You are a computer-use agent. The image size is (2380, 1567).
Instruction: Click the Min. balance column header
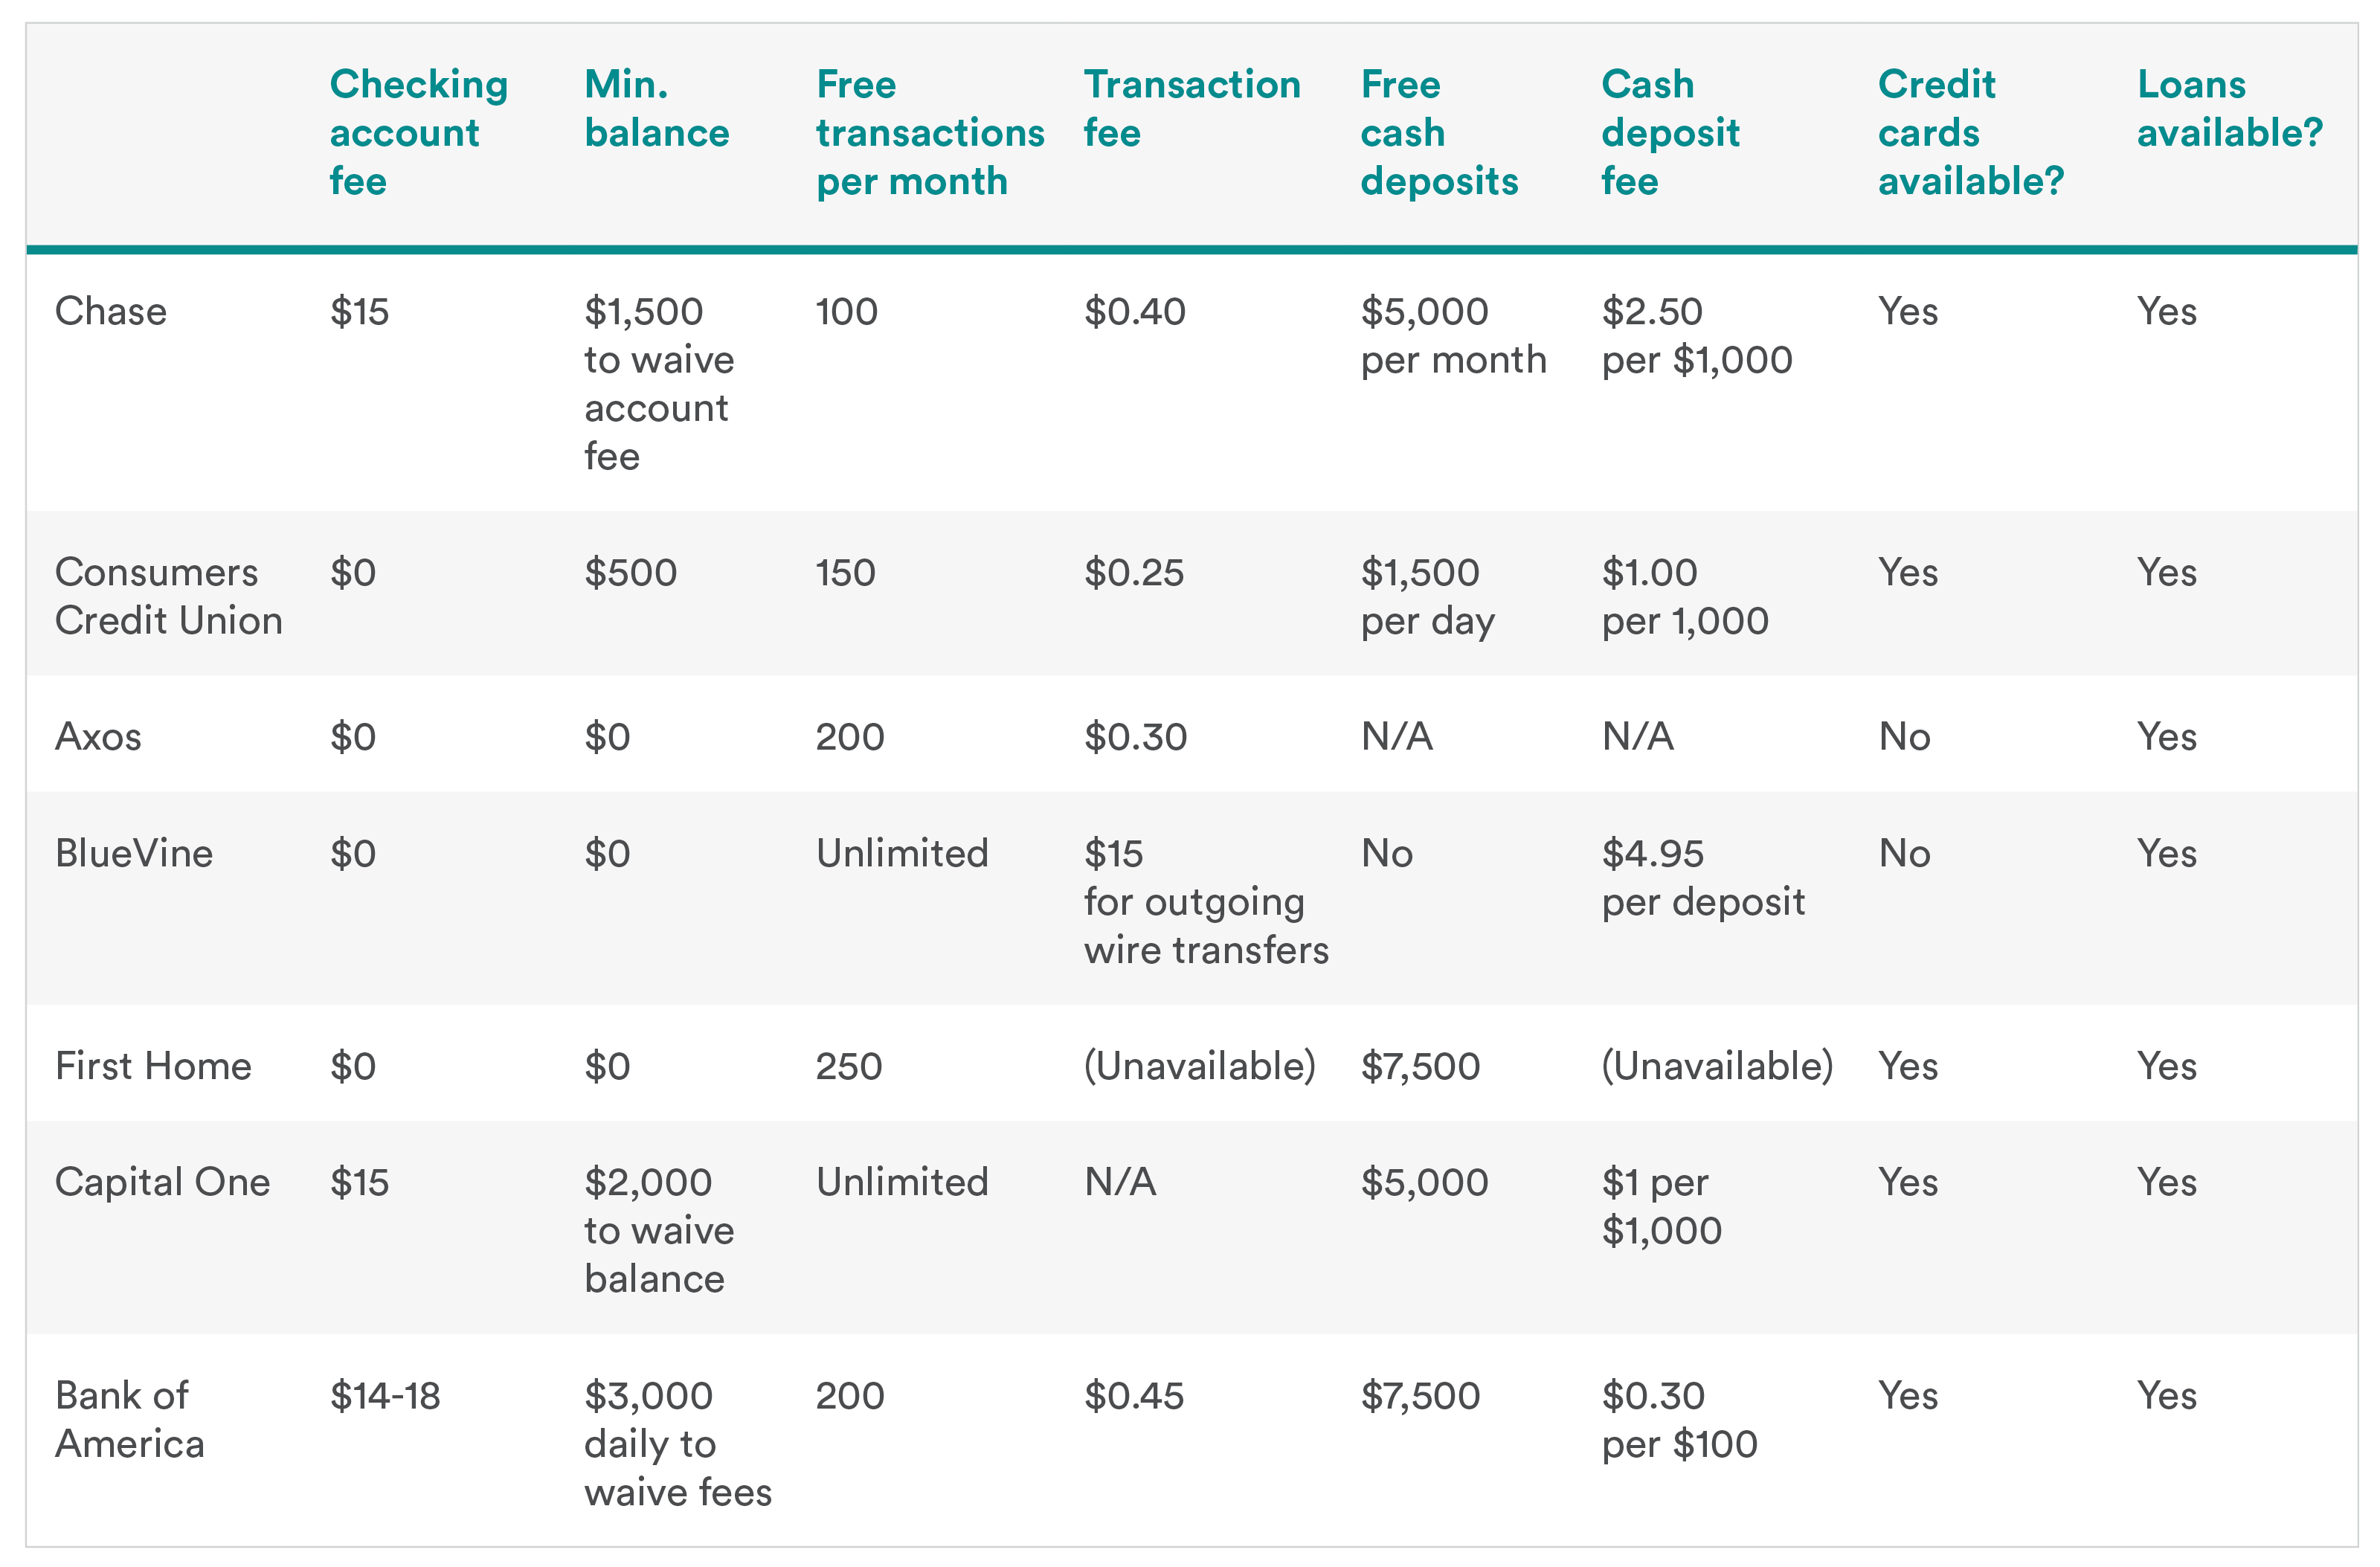[x=656, y=109]
